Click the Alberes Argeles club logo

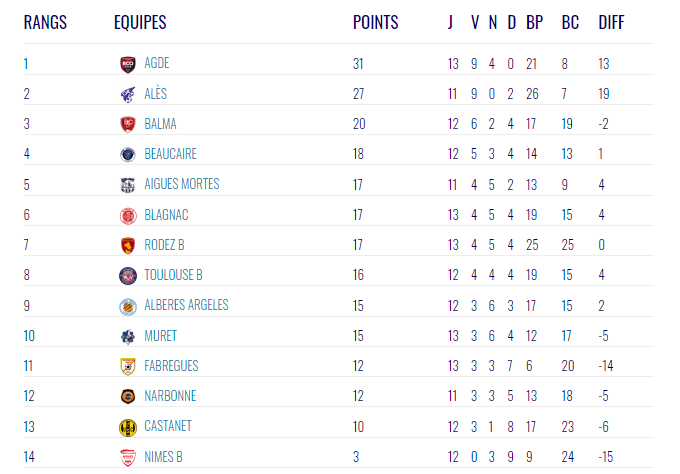click(x=128, y=307)
